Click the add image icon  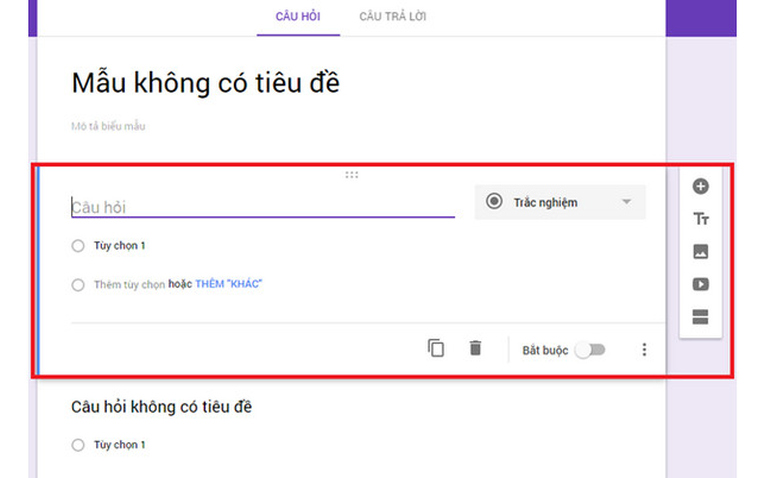pos(701,252)
